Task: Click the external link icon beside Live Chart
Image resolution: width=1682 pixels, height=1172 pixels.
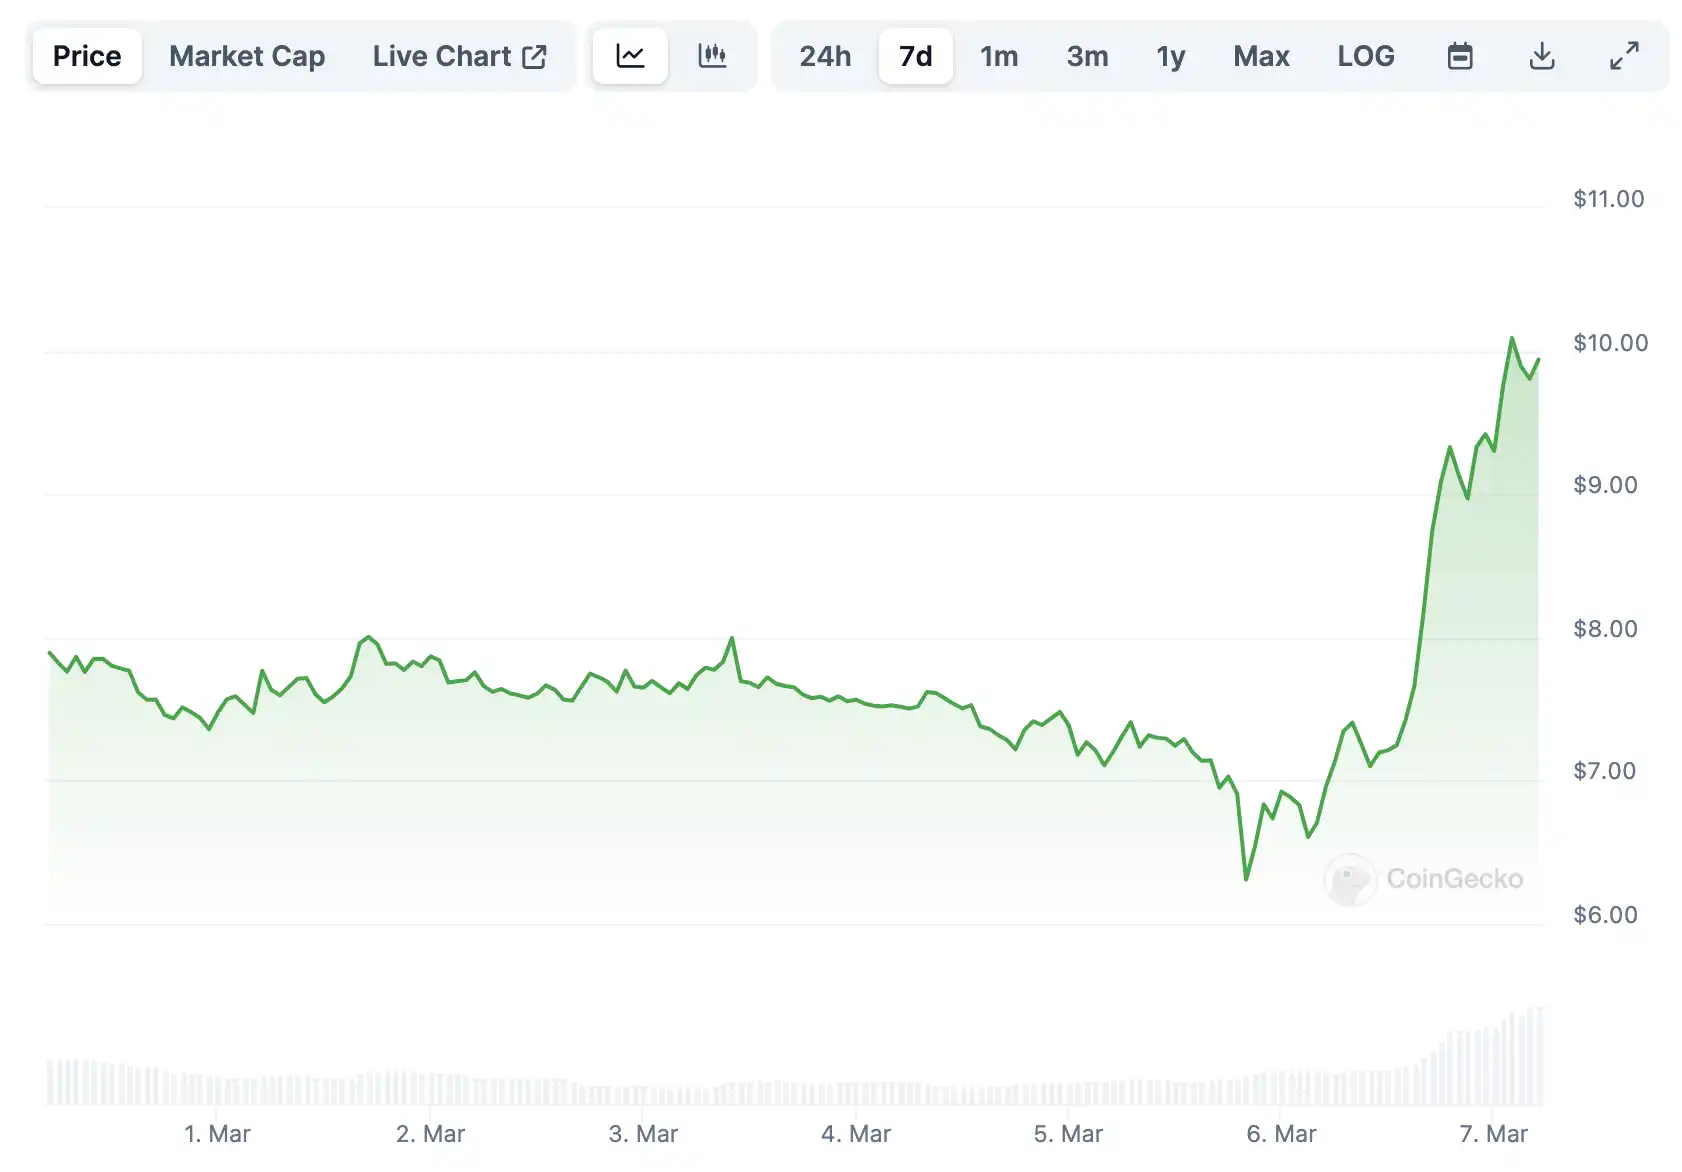Action: [535, 57]
